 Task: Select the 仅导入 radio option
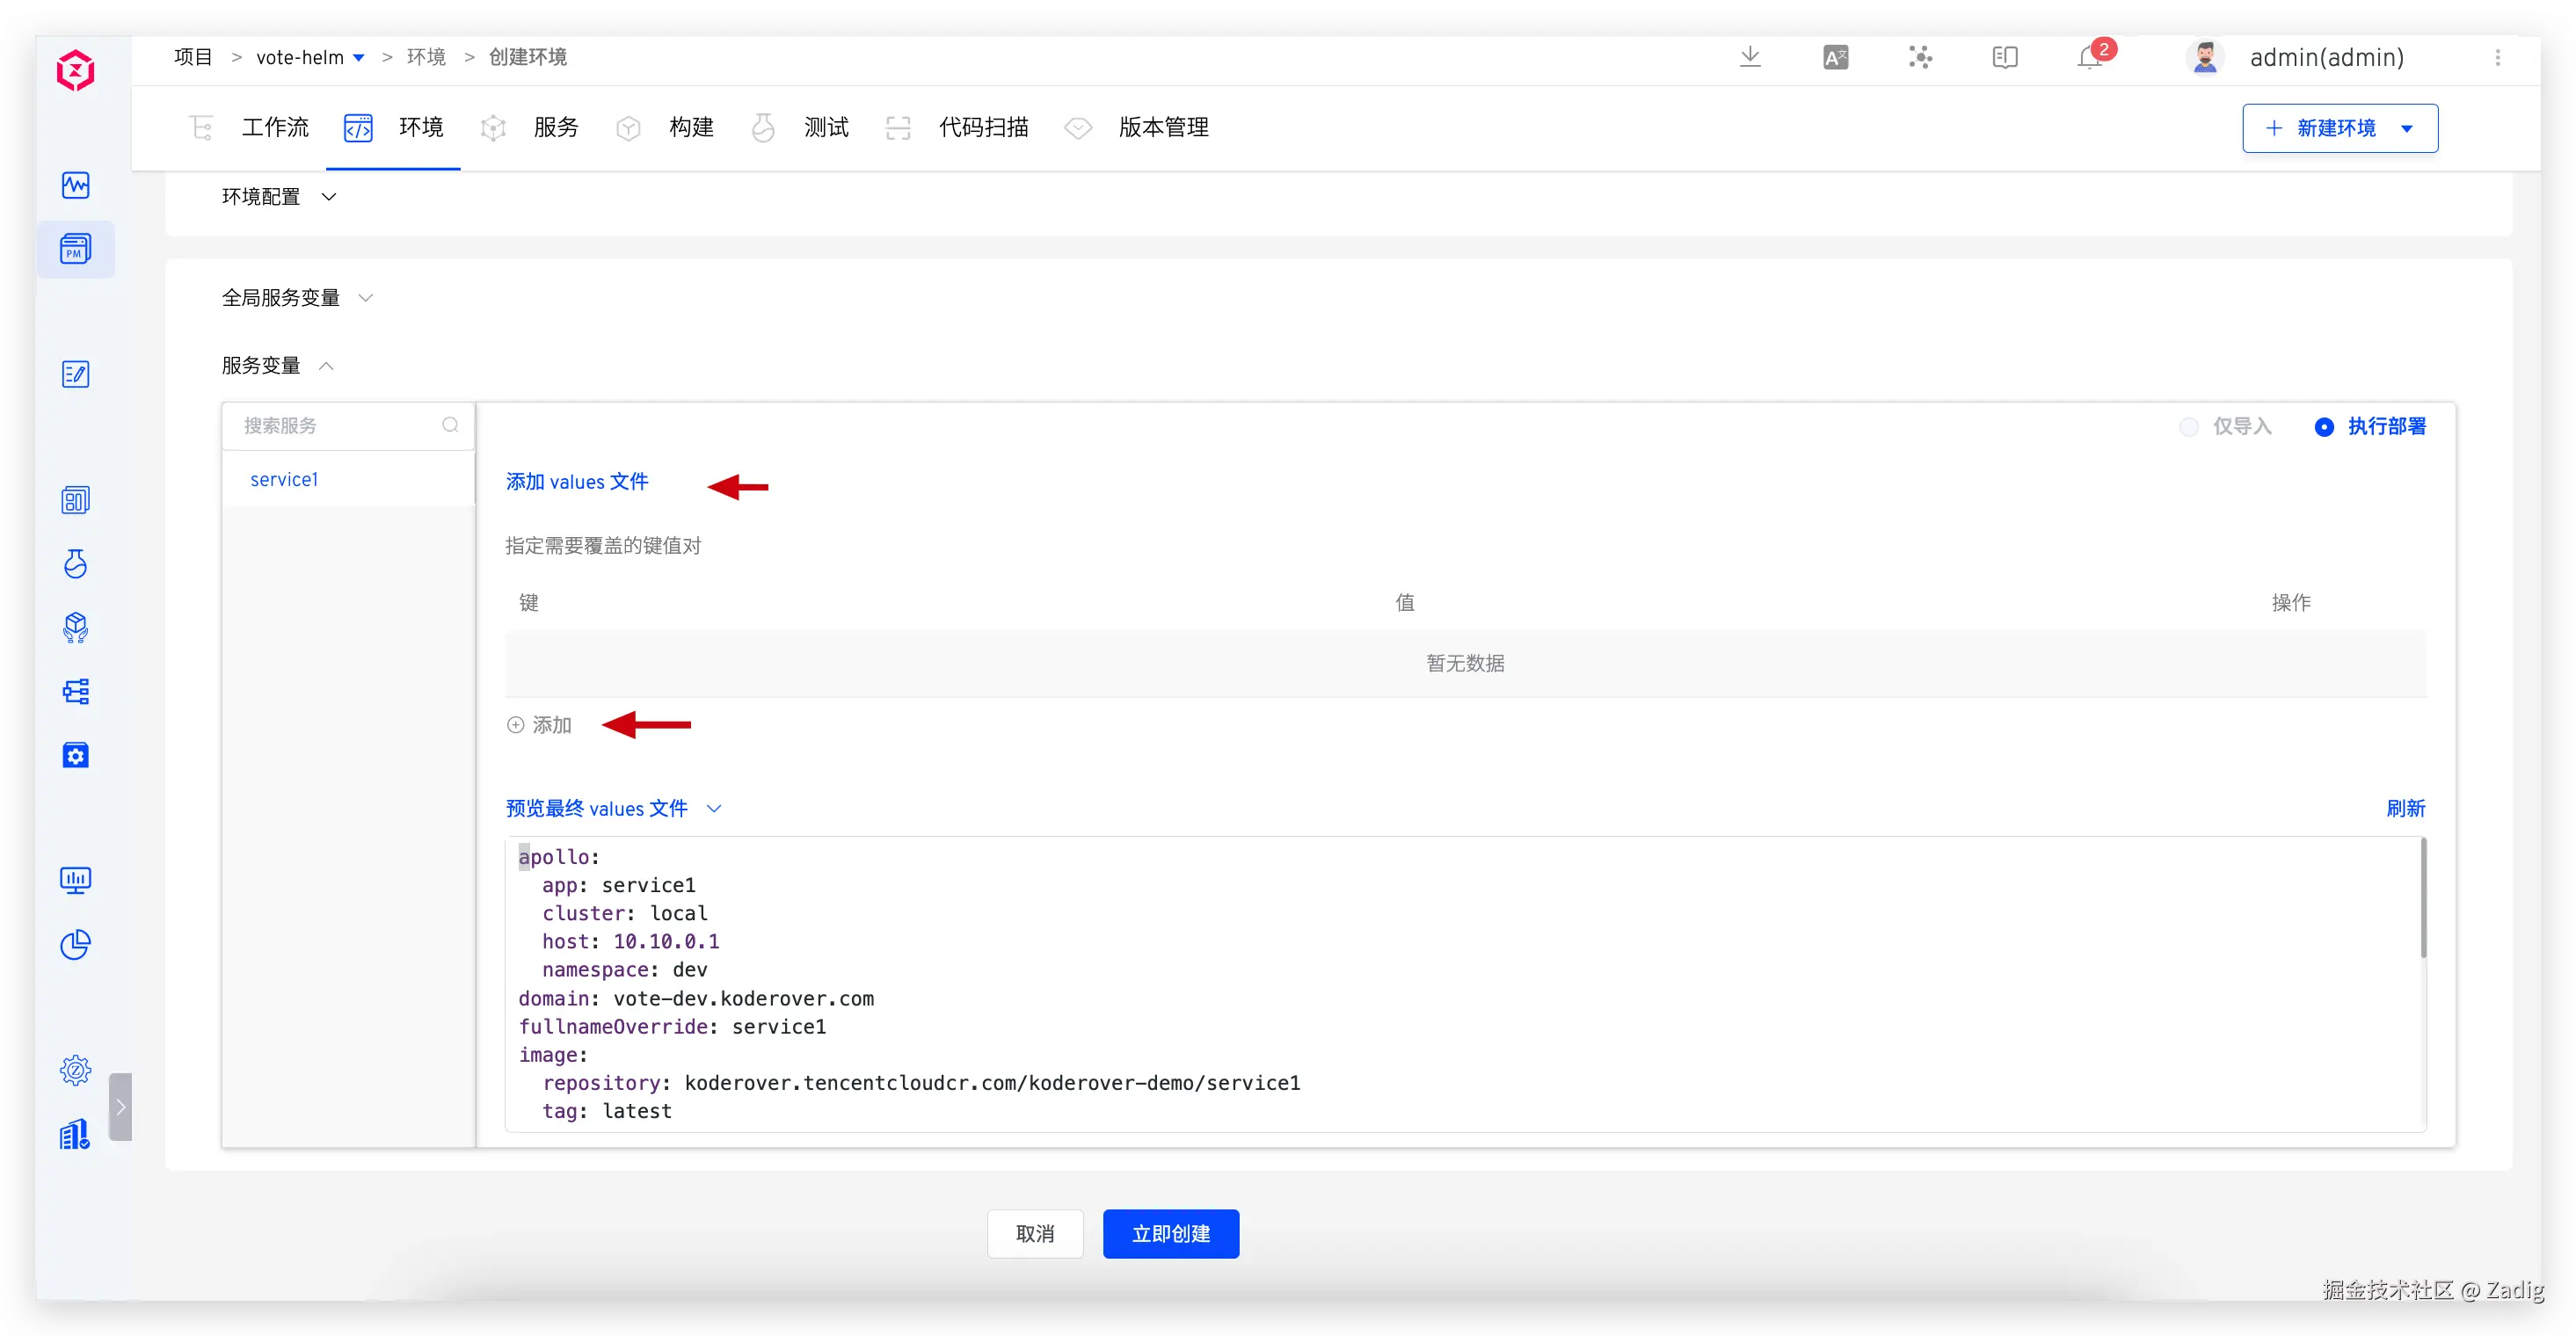pos(2189,427)
